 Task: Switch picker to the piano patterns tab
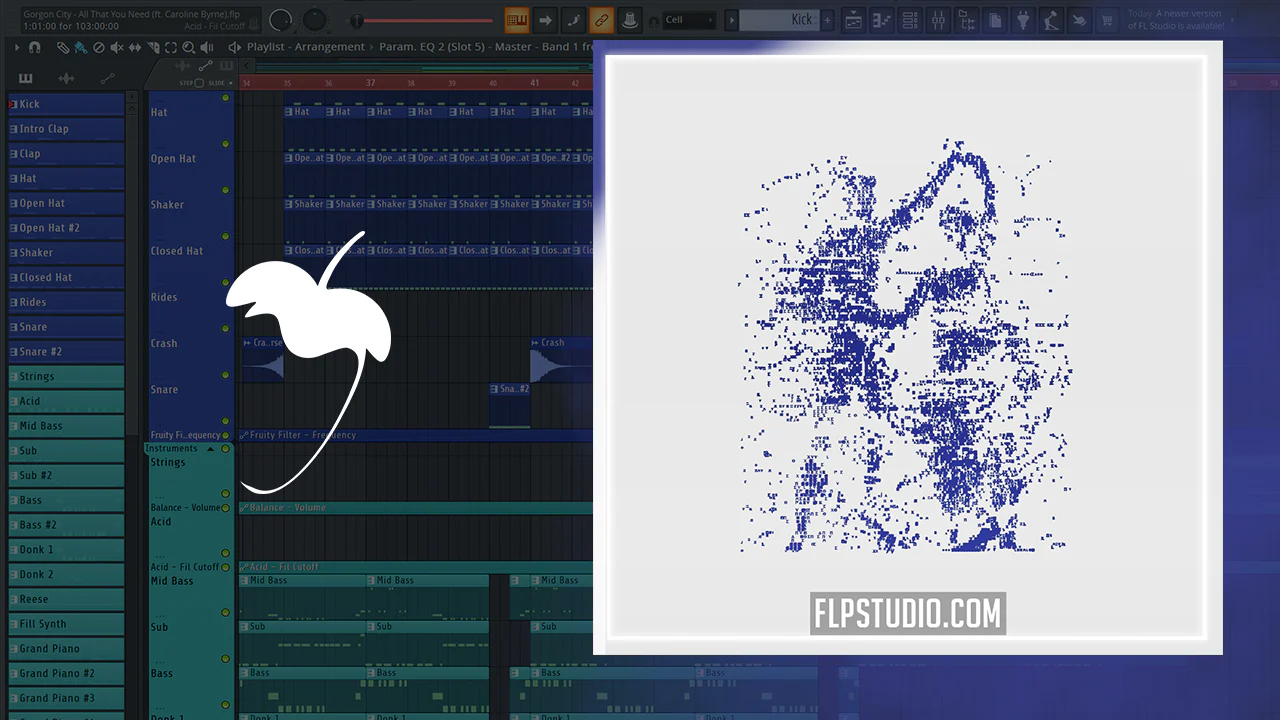(x=26, y=78)
